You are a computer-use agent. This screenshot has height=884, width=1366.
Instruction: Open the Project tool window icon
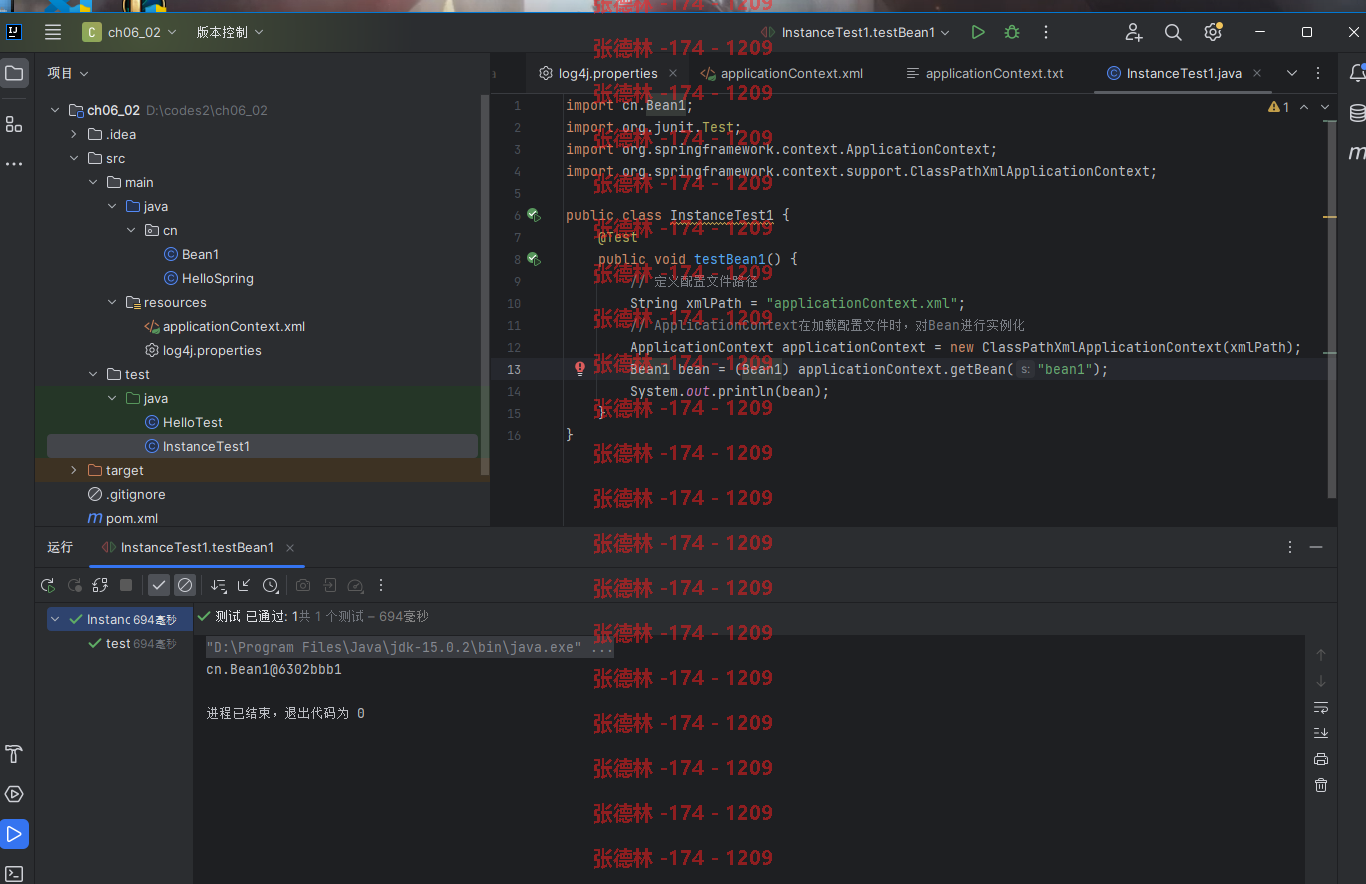coord(14,73)
